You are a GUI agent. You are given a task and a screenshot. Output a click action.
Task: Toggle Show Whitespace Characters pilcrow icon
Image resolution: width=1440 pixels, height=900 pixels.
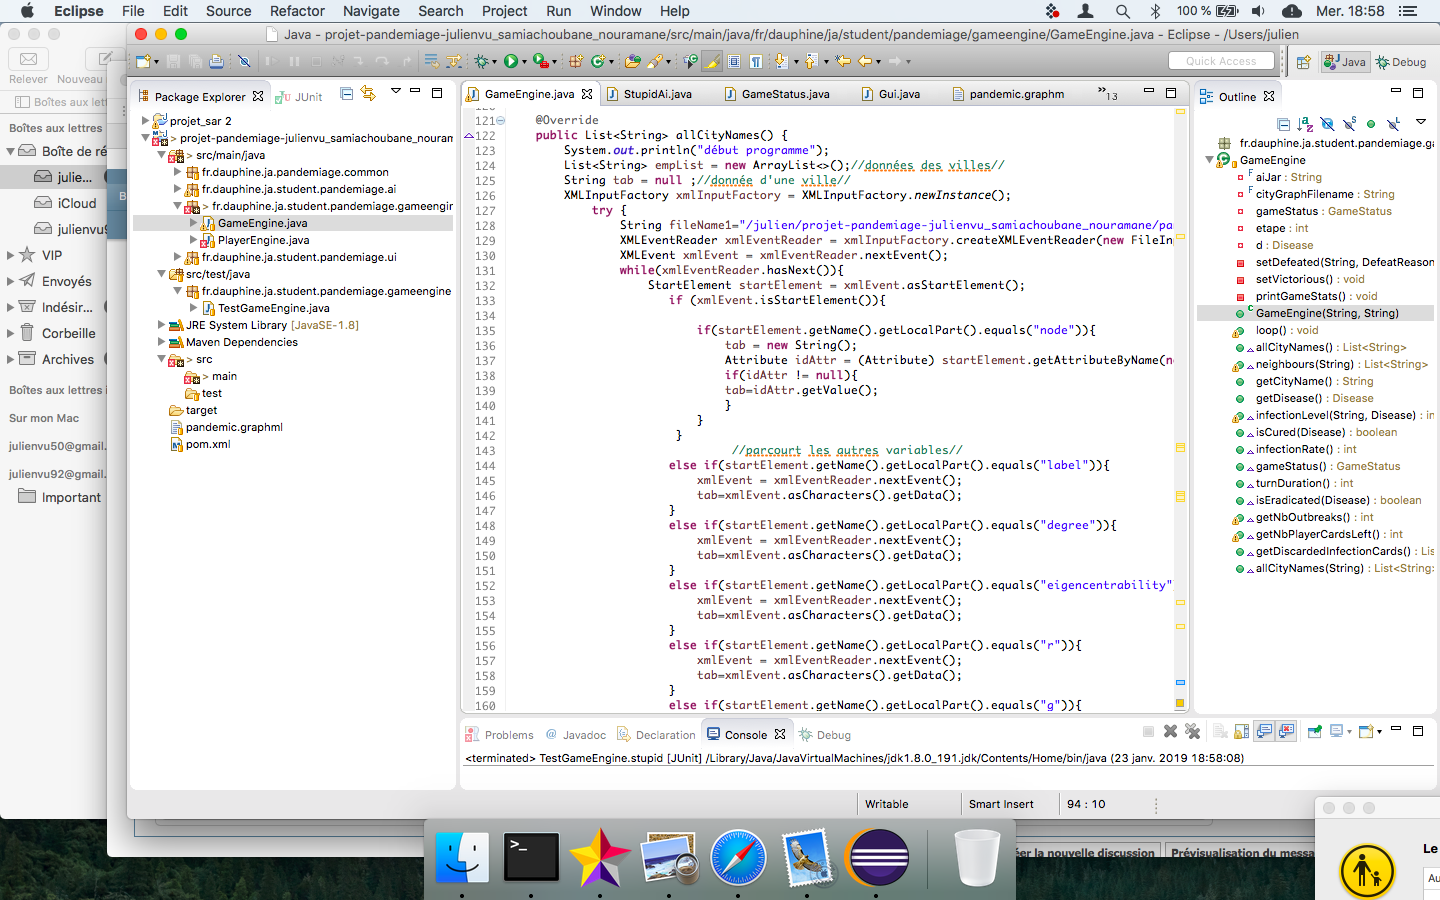coord(755,61)
